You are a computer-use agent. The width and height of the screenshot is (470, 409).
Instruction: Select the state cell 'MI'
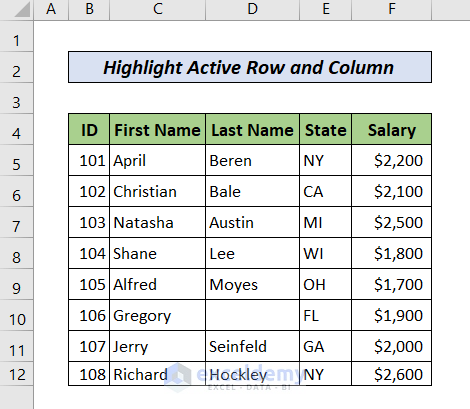pos(326,222)
